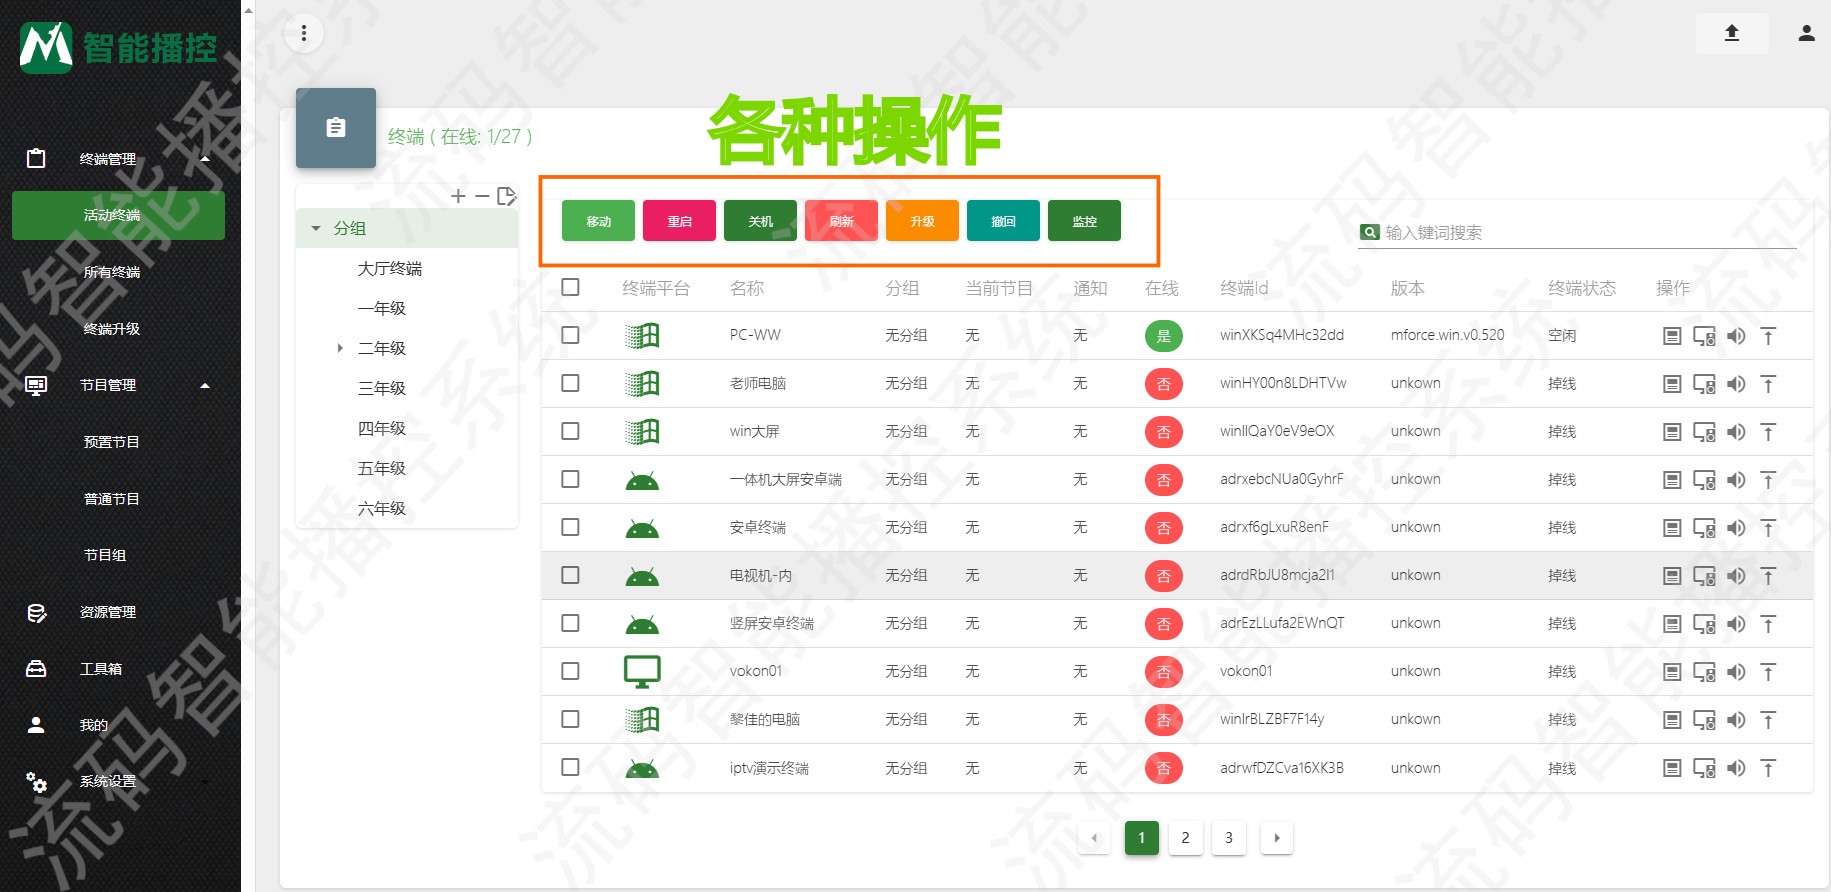Expand the 二年级 tree node arrow
Screen dimensions: 1831x892
[340, 348]
